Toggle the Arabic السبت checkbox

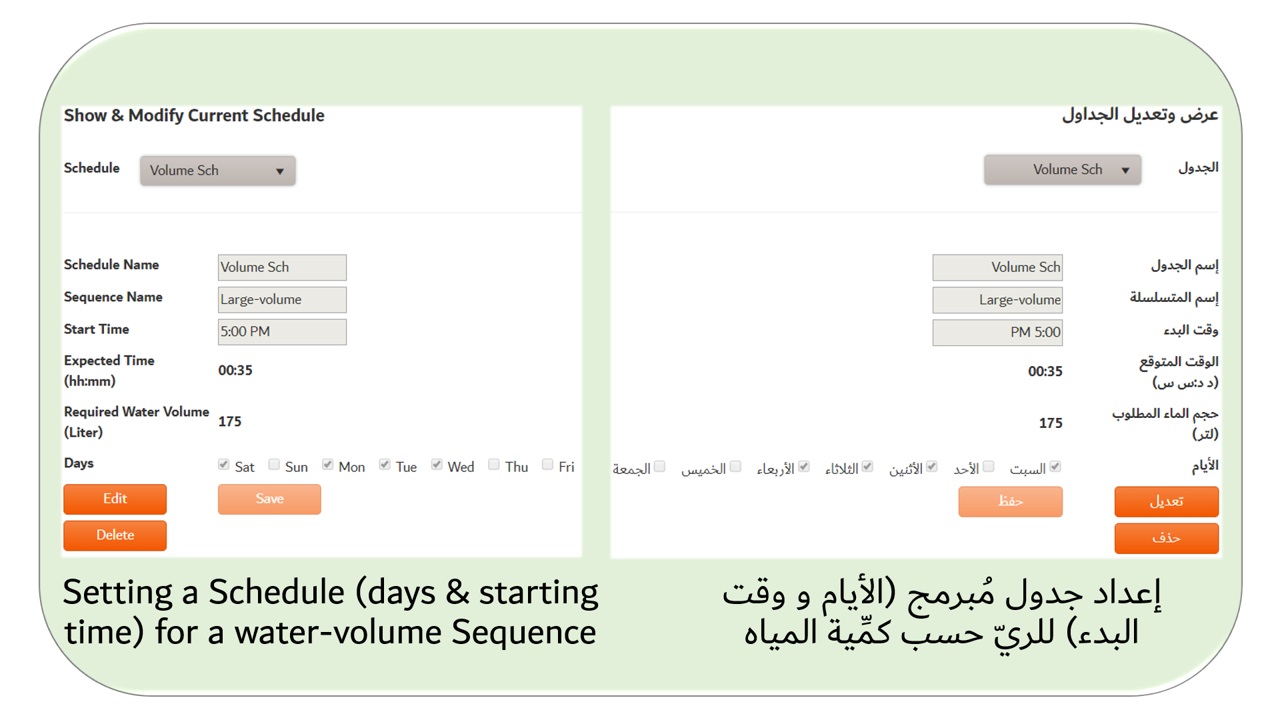pos(1055,467)
